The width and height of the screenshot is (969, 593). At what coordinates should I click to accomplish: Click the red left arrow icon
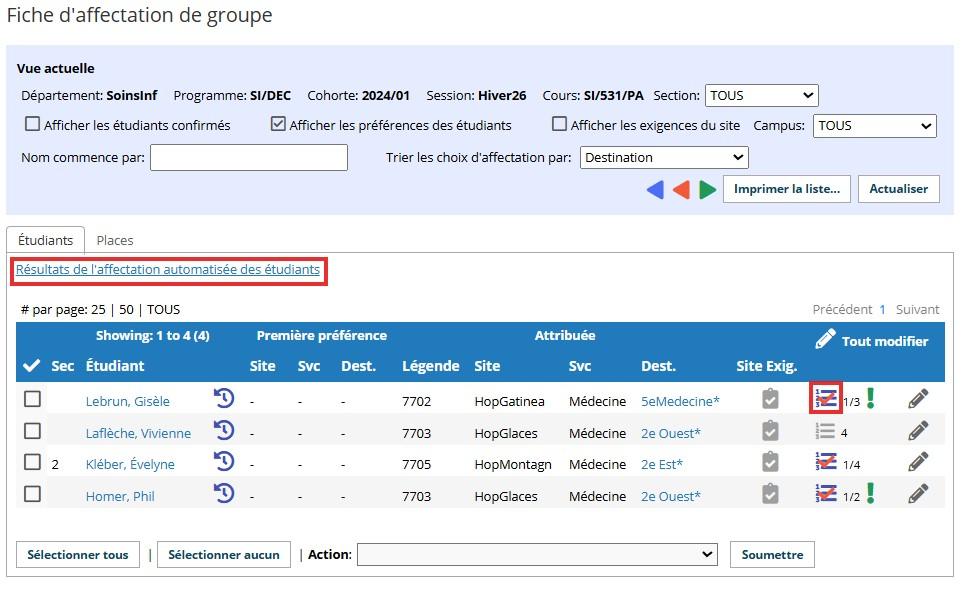click(x=681, y=190)
